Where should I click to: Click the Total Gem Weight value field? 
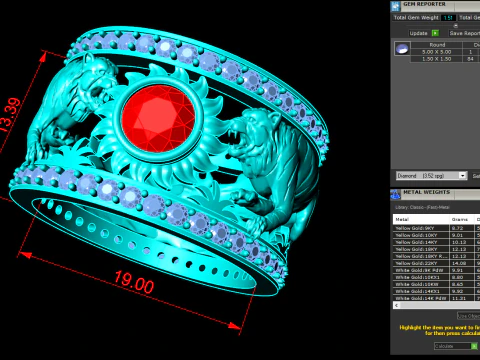pos(448,18)
